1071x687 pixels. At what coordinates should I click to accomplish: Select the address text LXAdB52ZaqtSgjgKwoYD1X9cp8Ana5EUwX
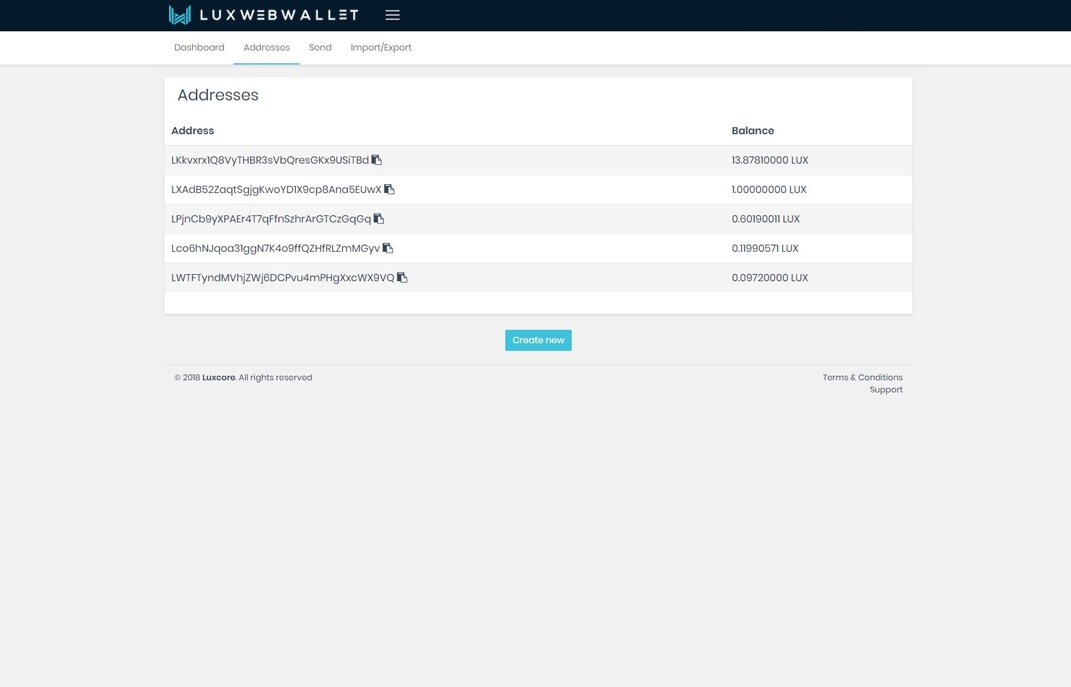click(x=276, y=189)
